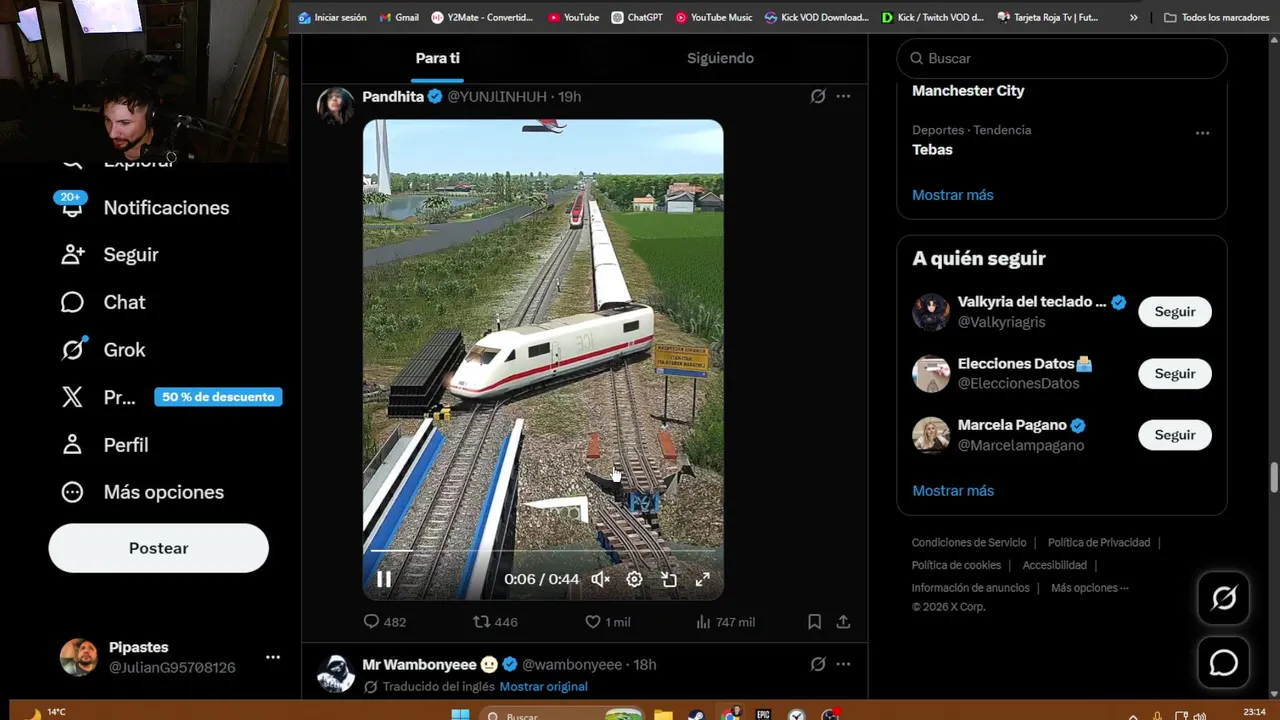Image resolution: width=1280 pixels, height=720 pixels.
Task: Expand hidden bookmarks chevron
Action: tap(1133, 17)
